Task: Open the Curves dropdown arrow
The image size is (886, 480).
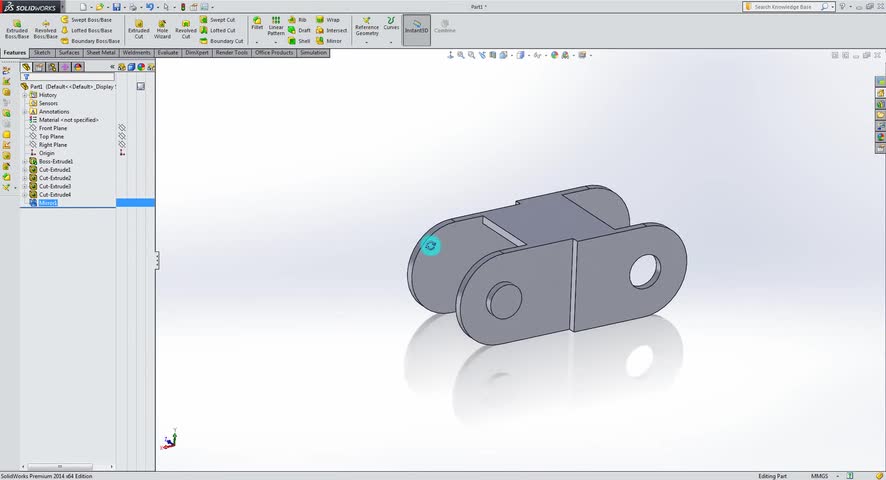Action: click(391, 42)
